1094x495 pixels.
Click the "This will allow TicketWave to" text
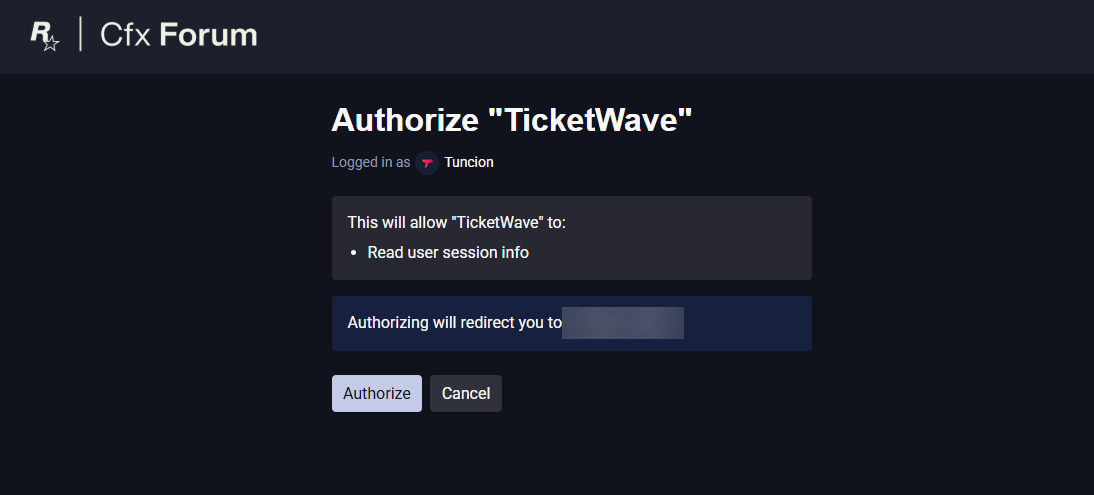click(x=456, y=223)
